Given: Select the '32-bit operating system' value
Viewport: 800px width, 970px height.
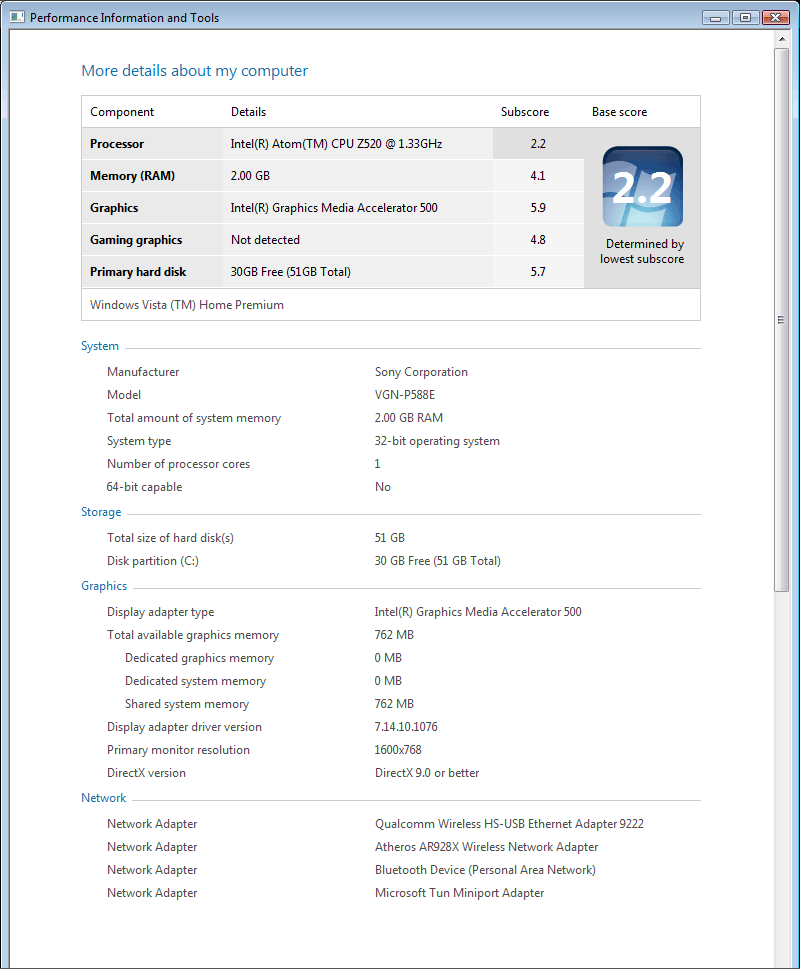Looking at the screenshot, I should [437, 441].
